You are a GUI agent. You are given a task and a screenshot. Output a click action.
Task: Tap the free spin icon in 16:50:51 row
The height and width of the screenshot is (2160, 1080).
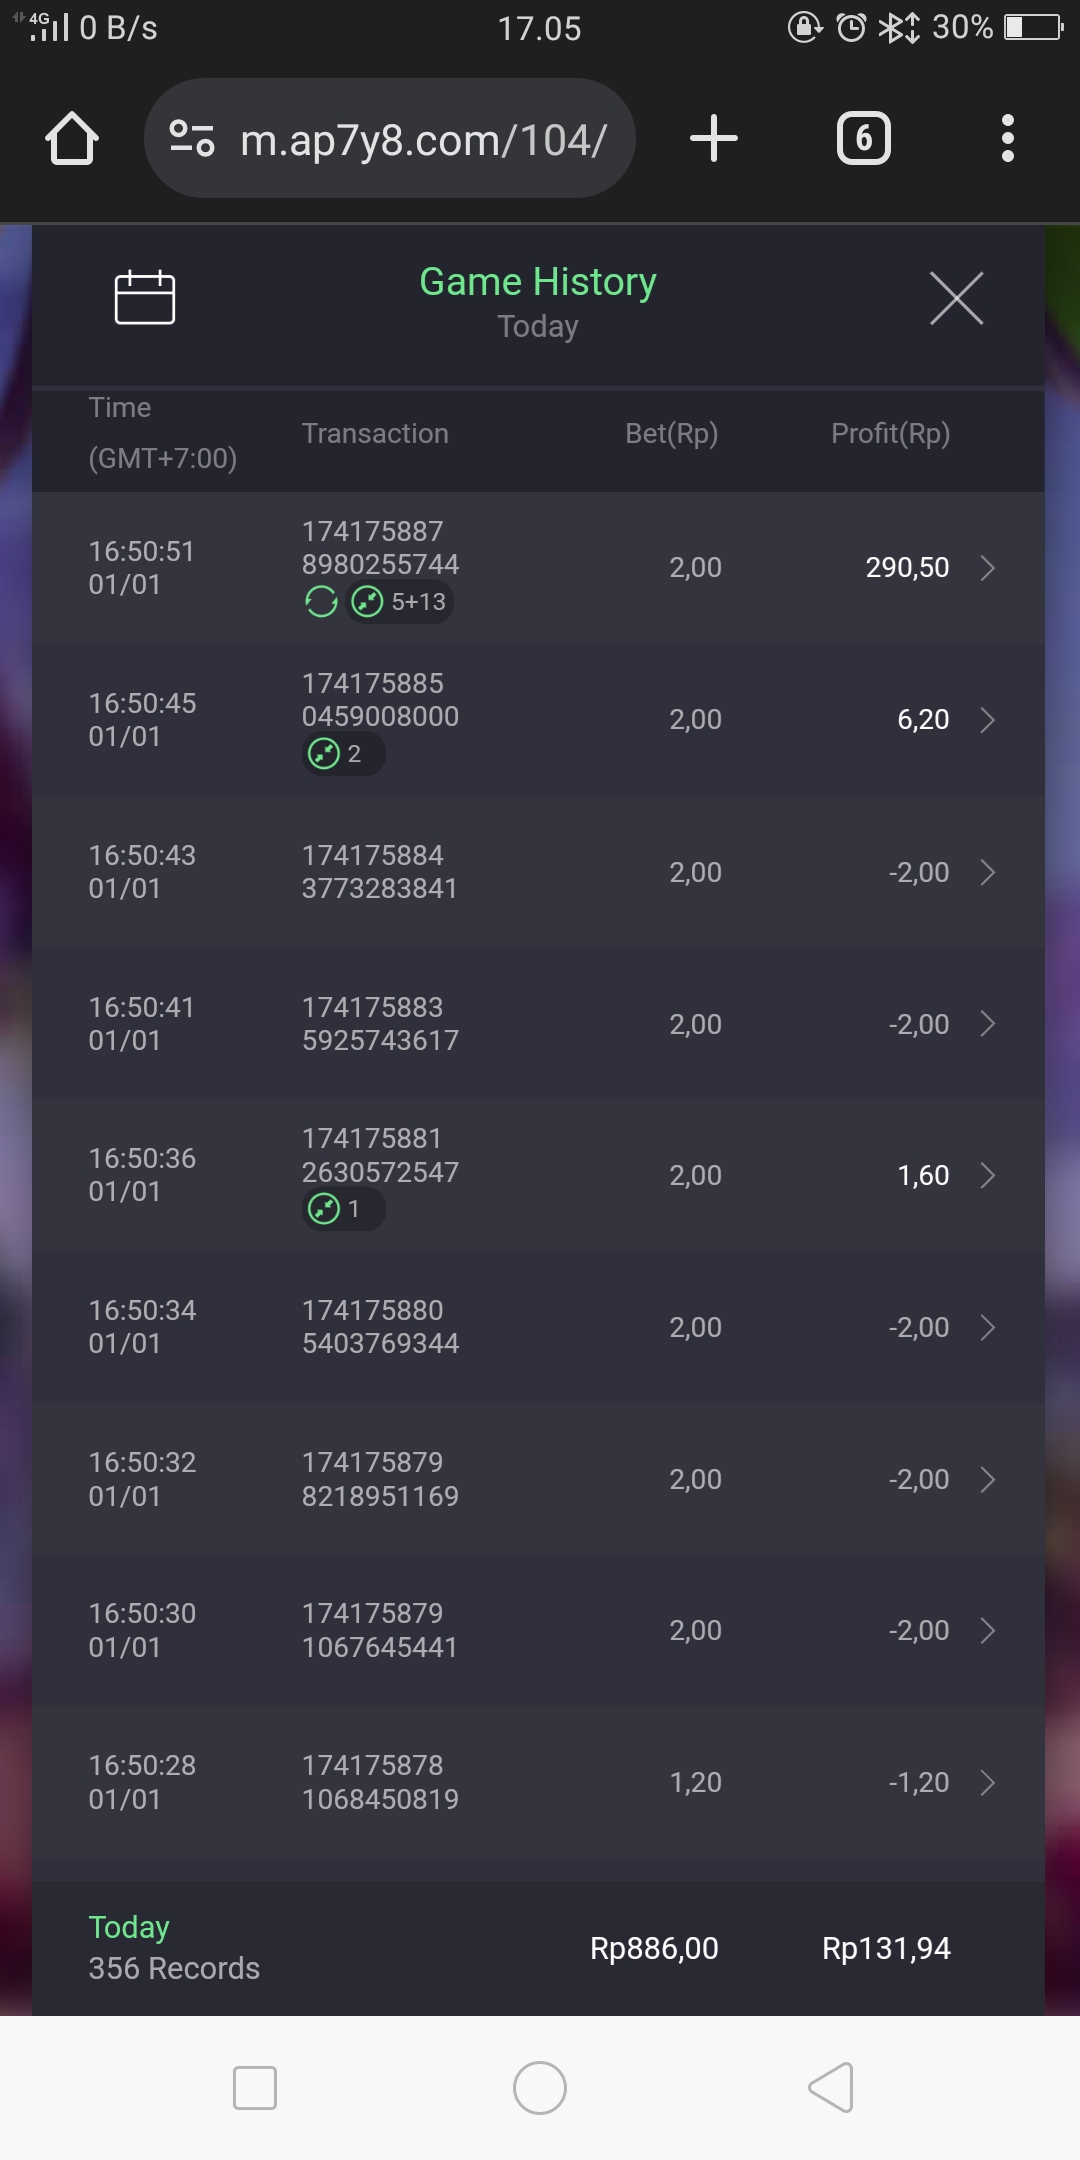point(321,602)
